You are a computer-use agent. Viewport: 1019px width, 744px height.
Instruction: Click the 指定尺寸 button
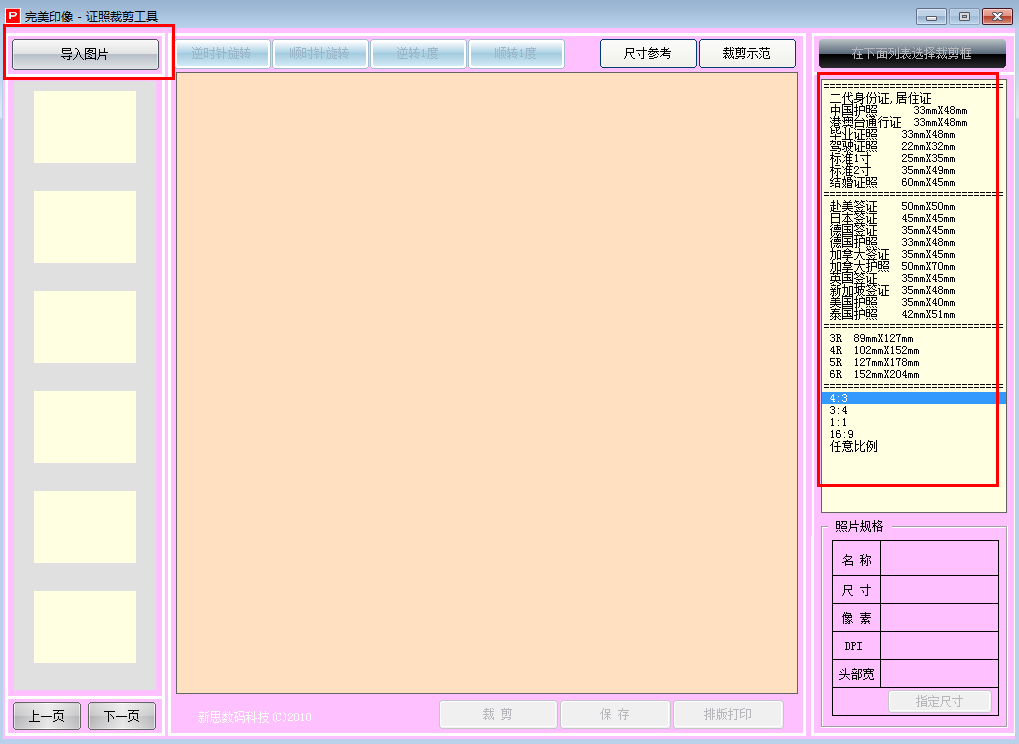(940, 701)
